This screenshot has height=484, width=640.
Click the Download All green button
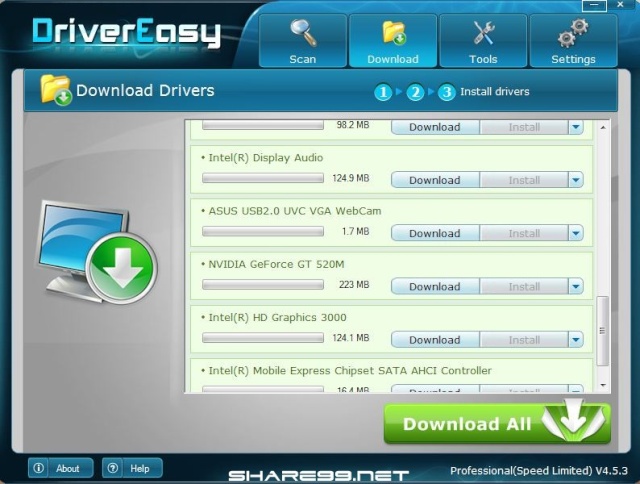(497, 424)
